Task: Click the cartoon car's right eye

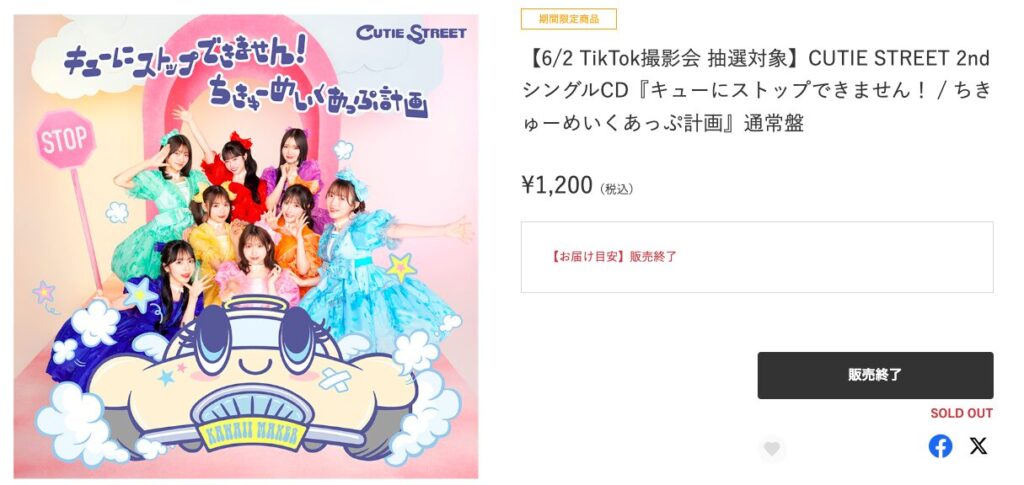Action: pos(295,339)
